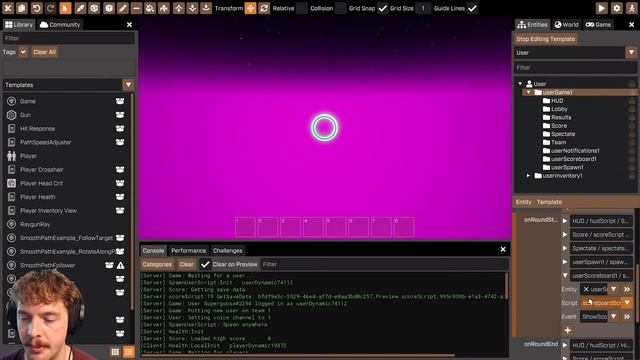
Task: Open console Categories button
Action: tap(157, 264)
